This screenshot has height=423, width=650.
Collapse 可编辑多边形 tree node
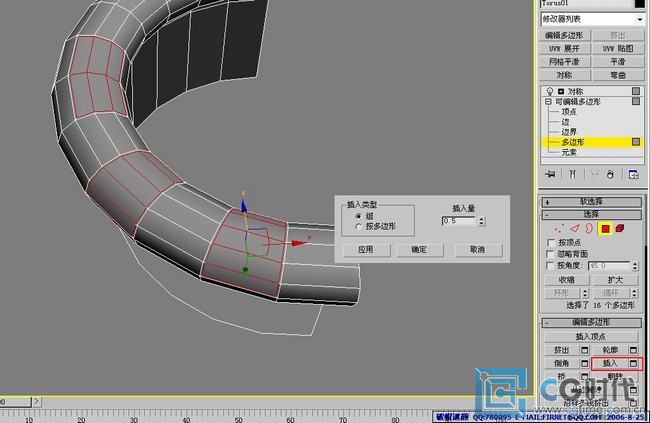pyautogui.click(x=548, y=101)
